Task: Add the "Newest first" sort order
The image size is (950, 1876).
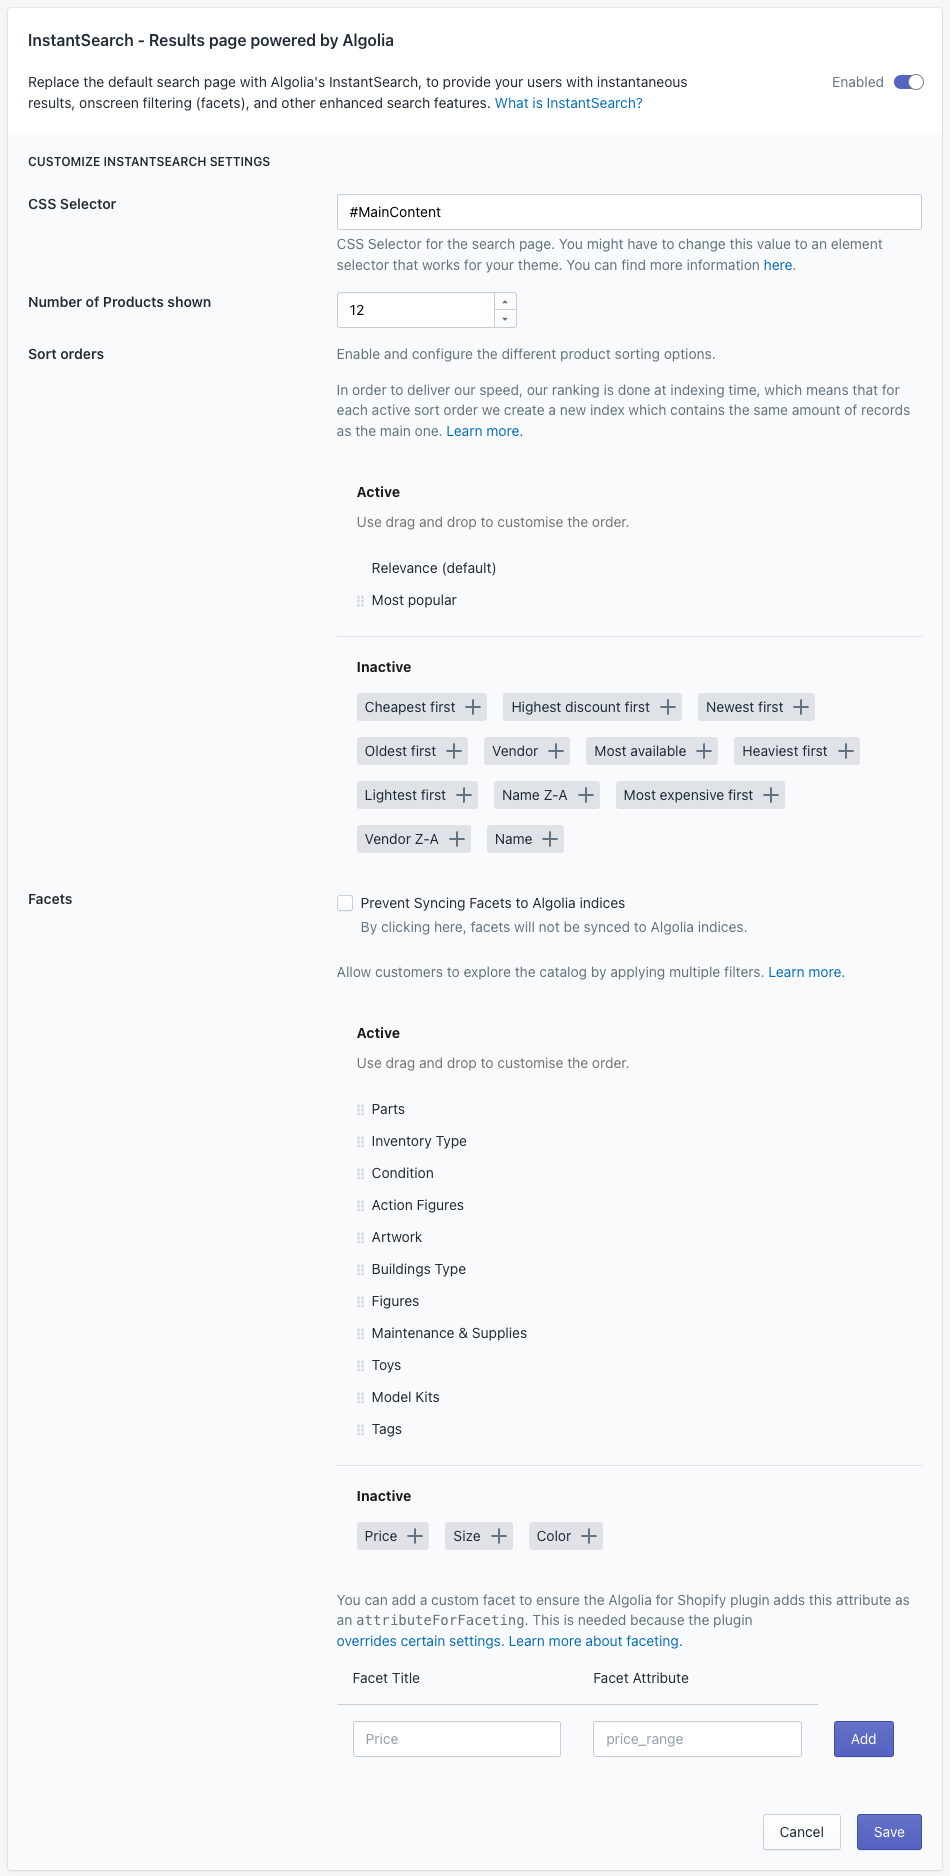Action: 800,707
